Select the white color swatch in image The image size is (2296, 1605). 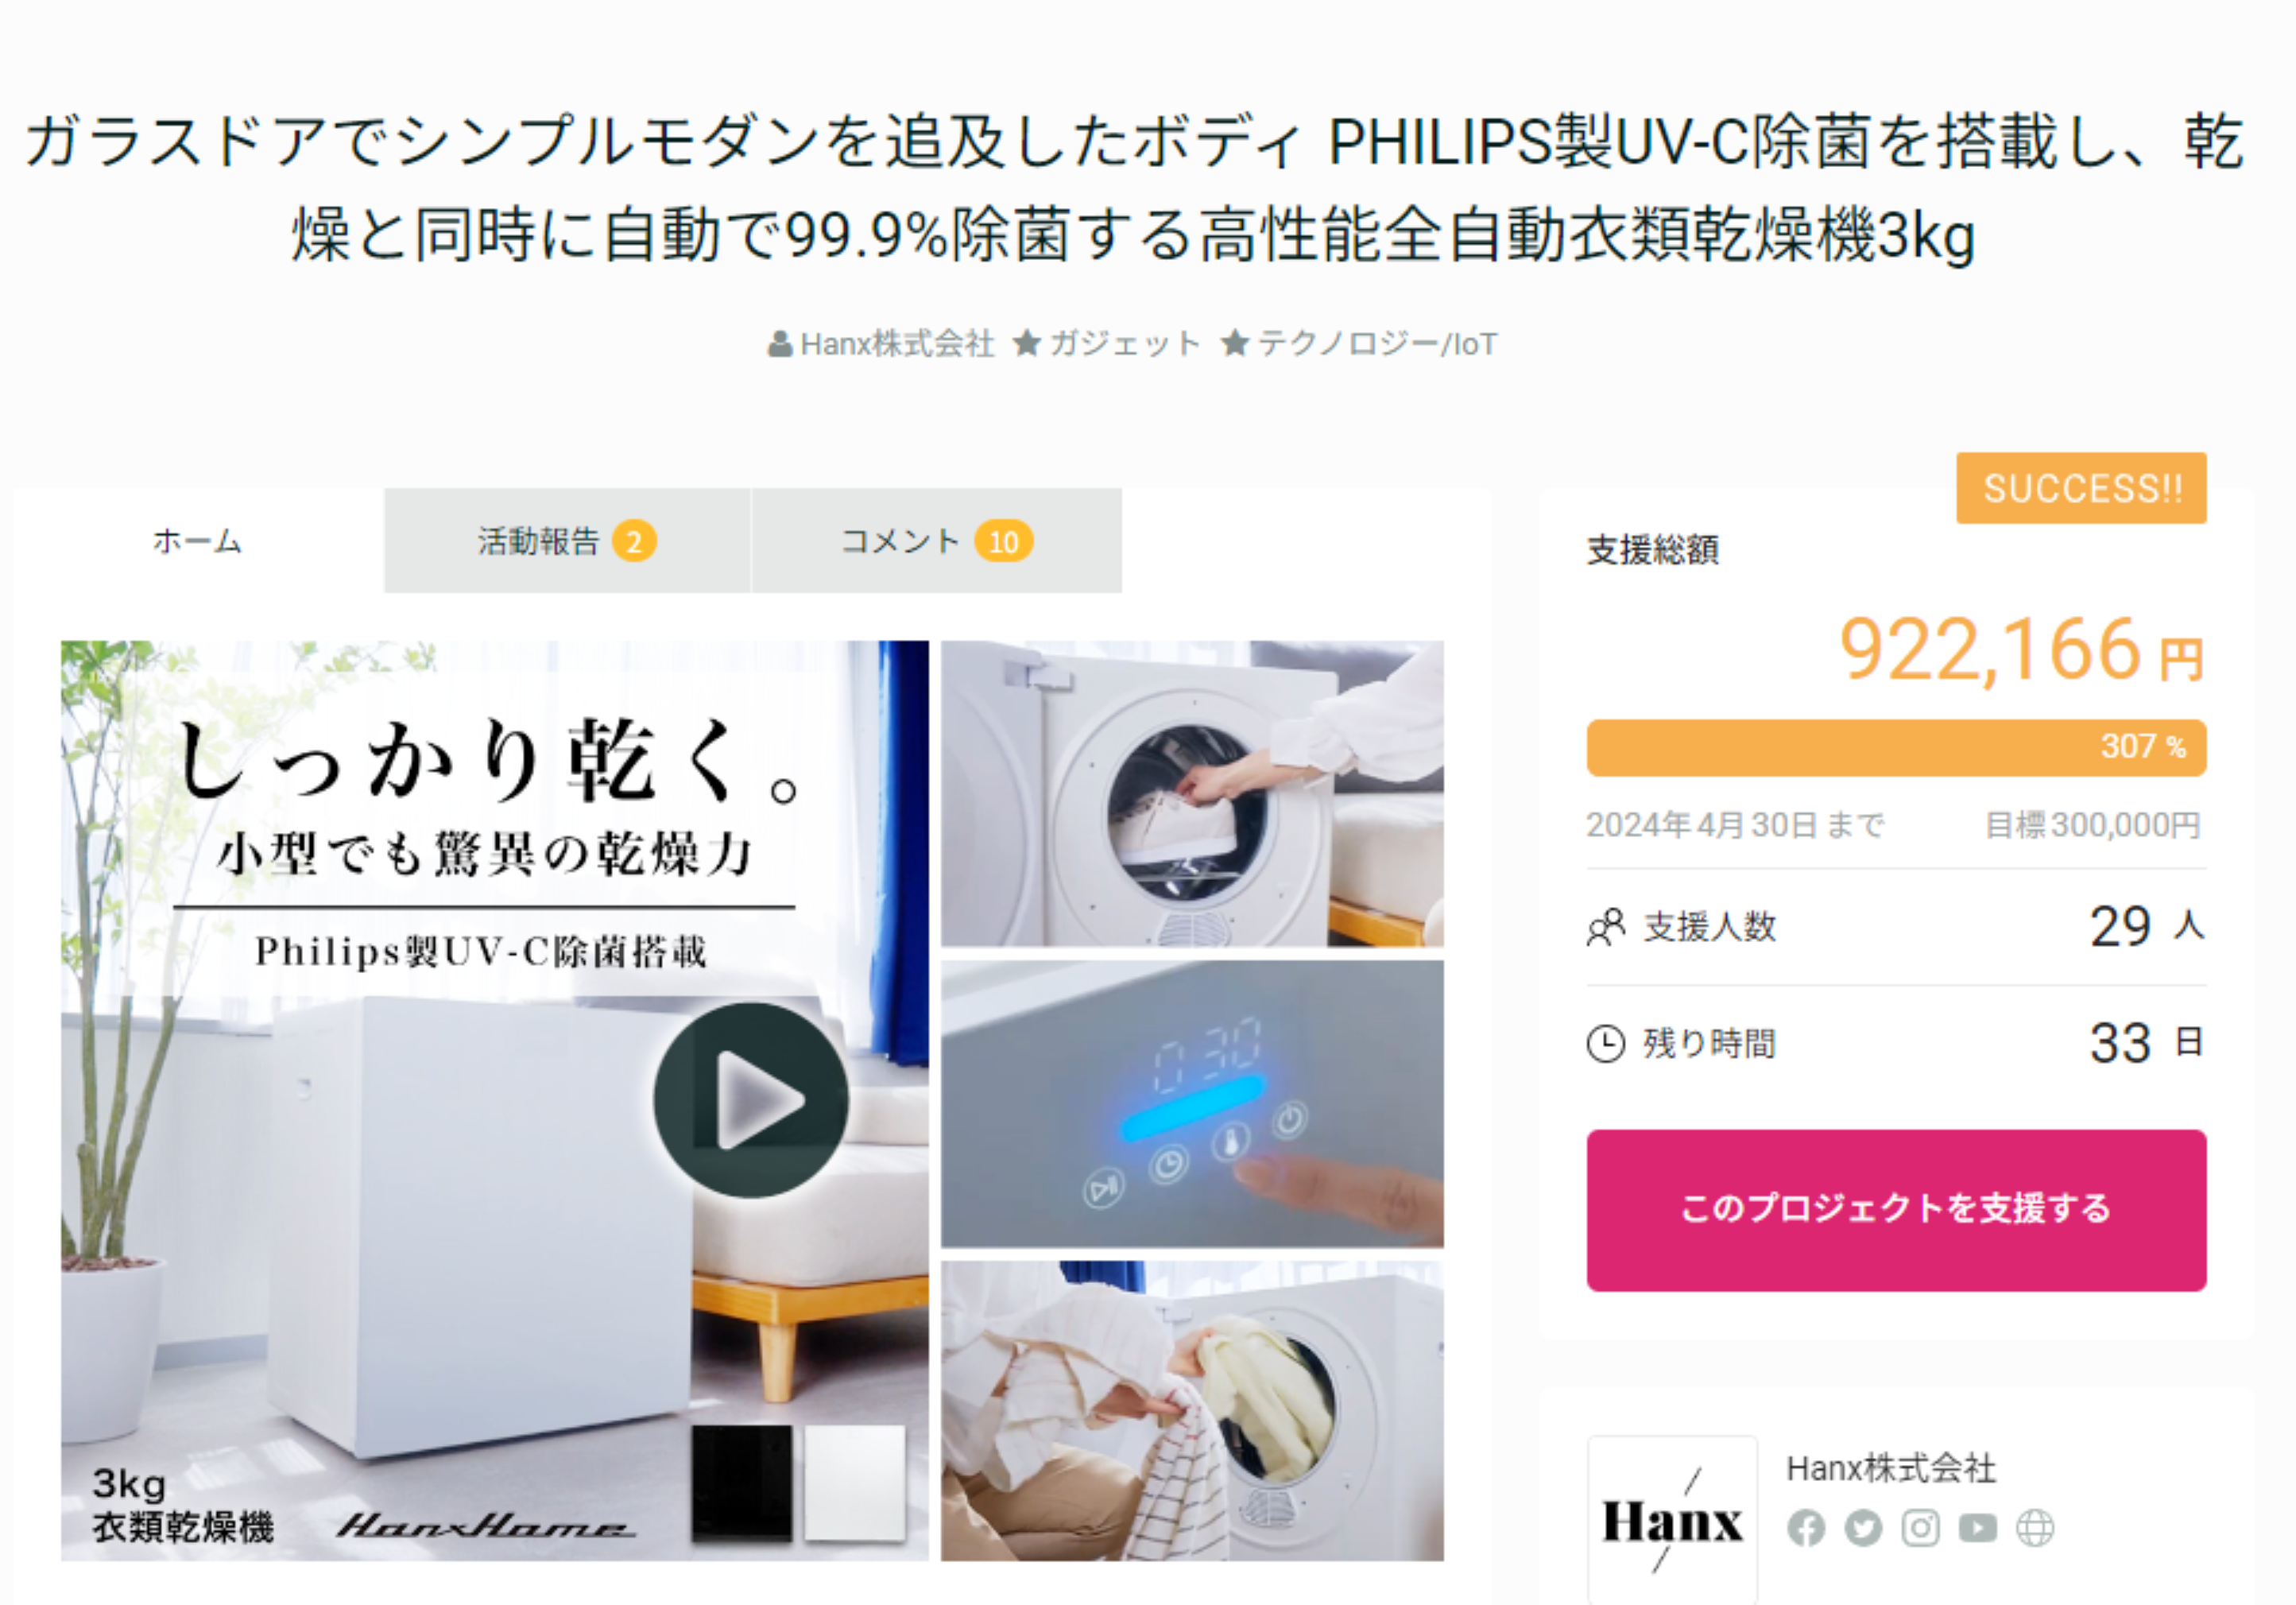855,1483
